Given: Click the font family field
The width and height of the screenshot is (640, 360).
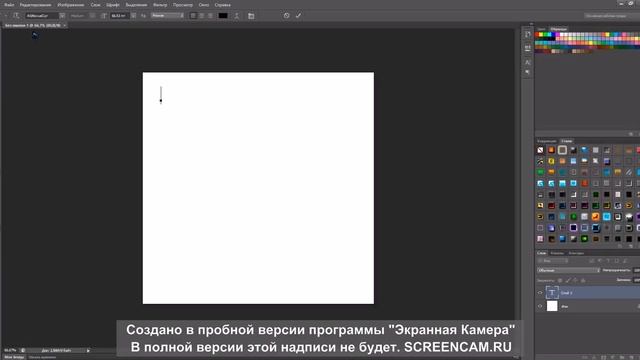Looking at the screenshot, I should [42, 16].
